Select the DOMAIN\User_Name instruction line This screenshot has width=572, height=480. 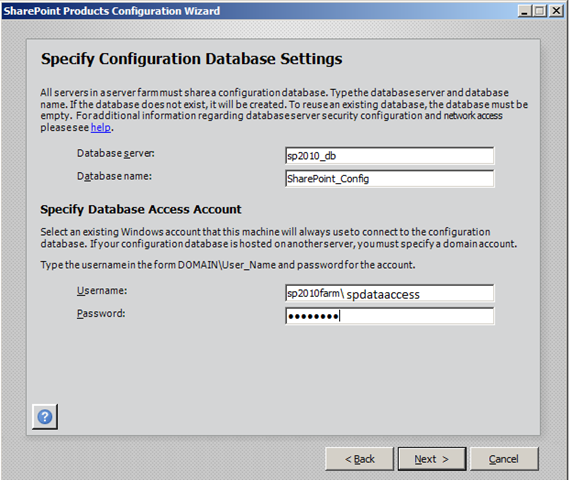click(x=228, y=265)
